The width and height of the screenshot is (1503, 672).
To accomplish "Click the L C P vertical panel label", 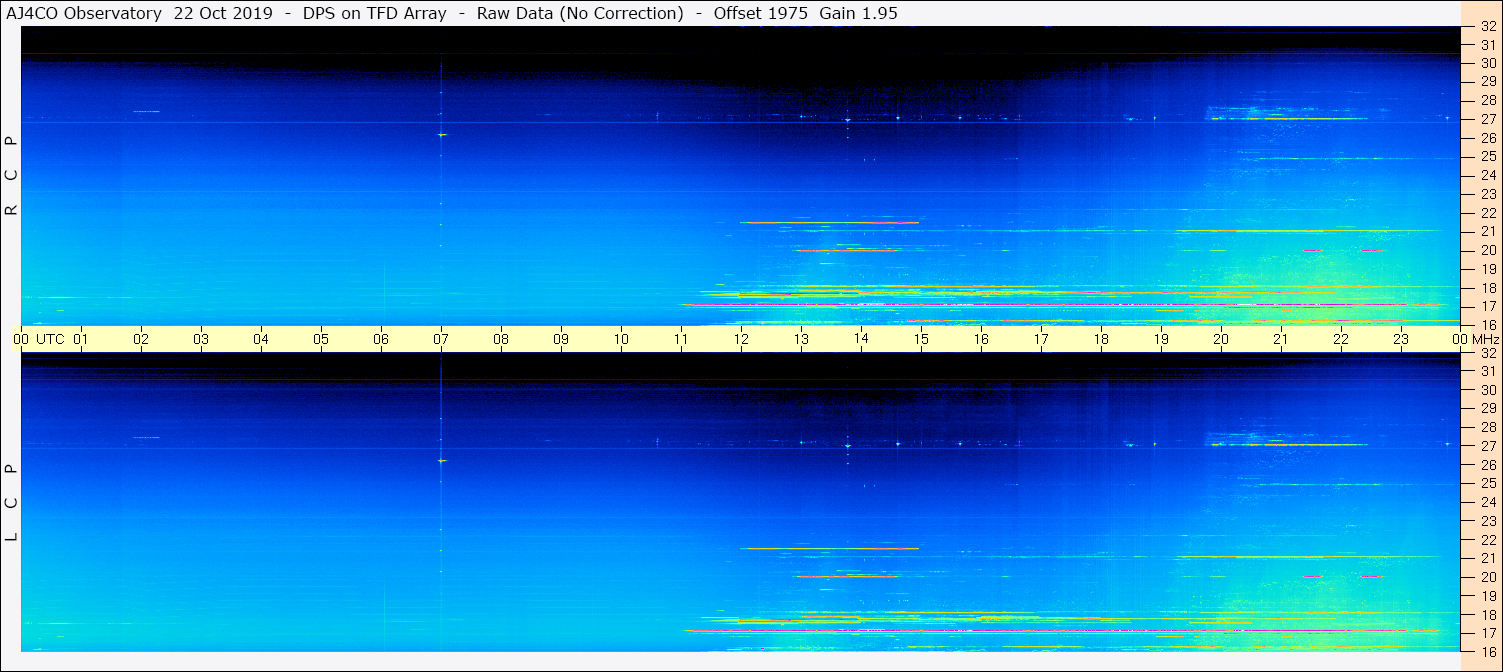I will [11, 502].
